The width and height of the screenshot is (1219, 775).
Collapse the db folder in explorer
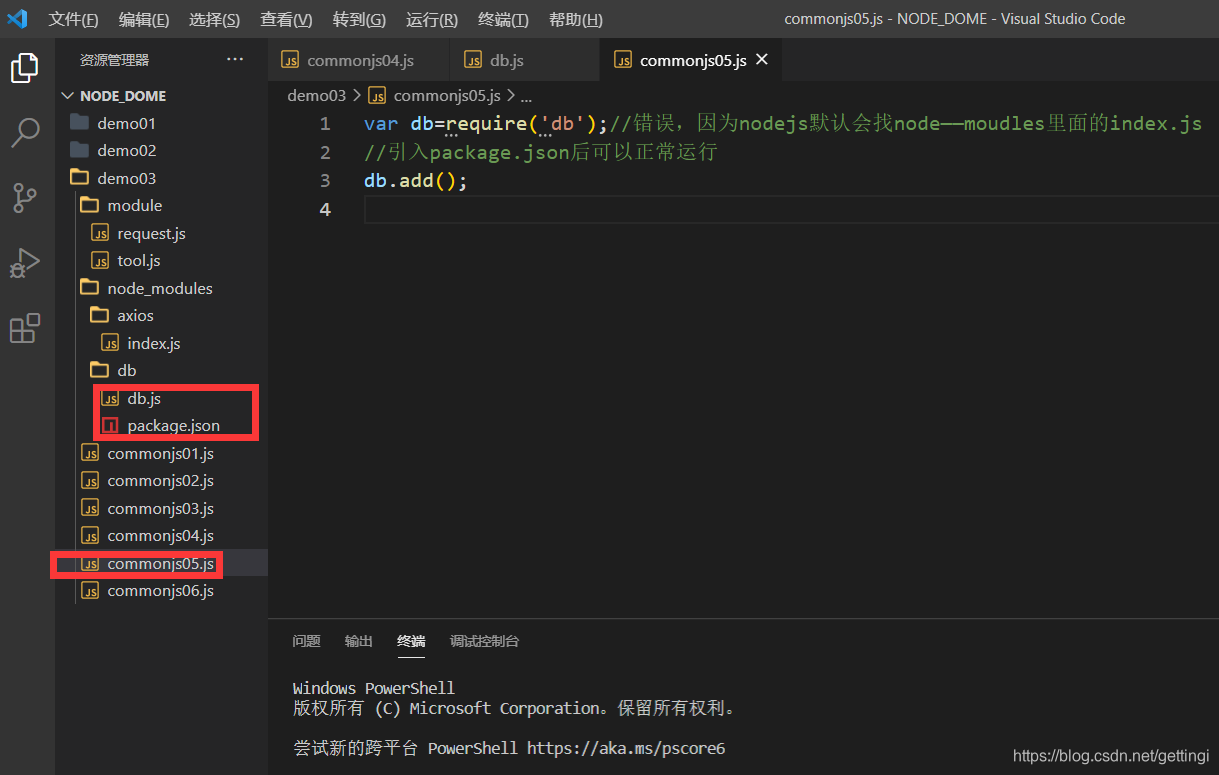point(161,371)
